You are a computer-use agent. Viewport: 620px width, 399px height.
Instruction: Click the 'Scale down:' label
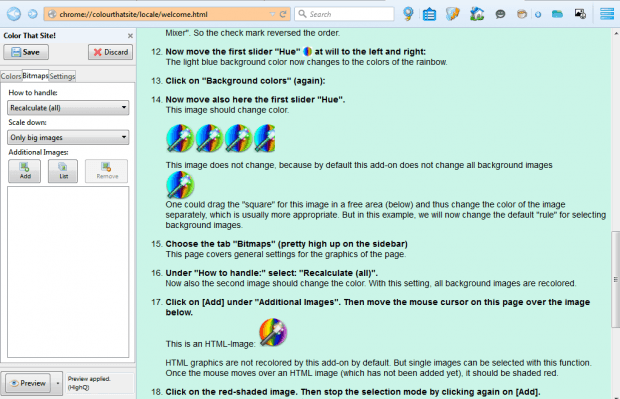27,122
